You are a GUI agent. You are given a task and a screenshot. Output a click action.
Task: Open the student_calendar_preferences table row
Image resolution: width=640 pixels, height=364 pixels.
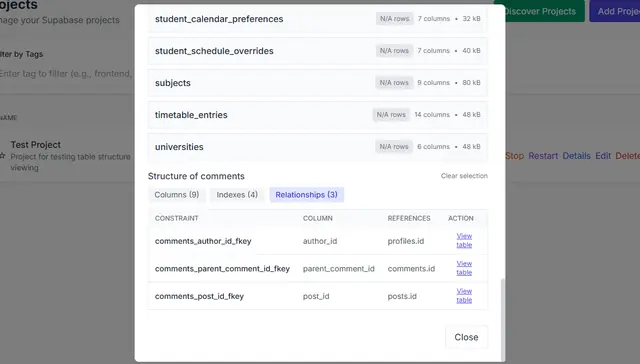point(318,19)
